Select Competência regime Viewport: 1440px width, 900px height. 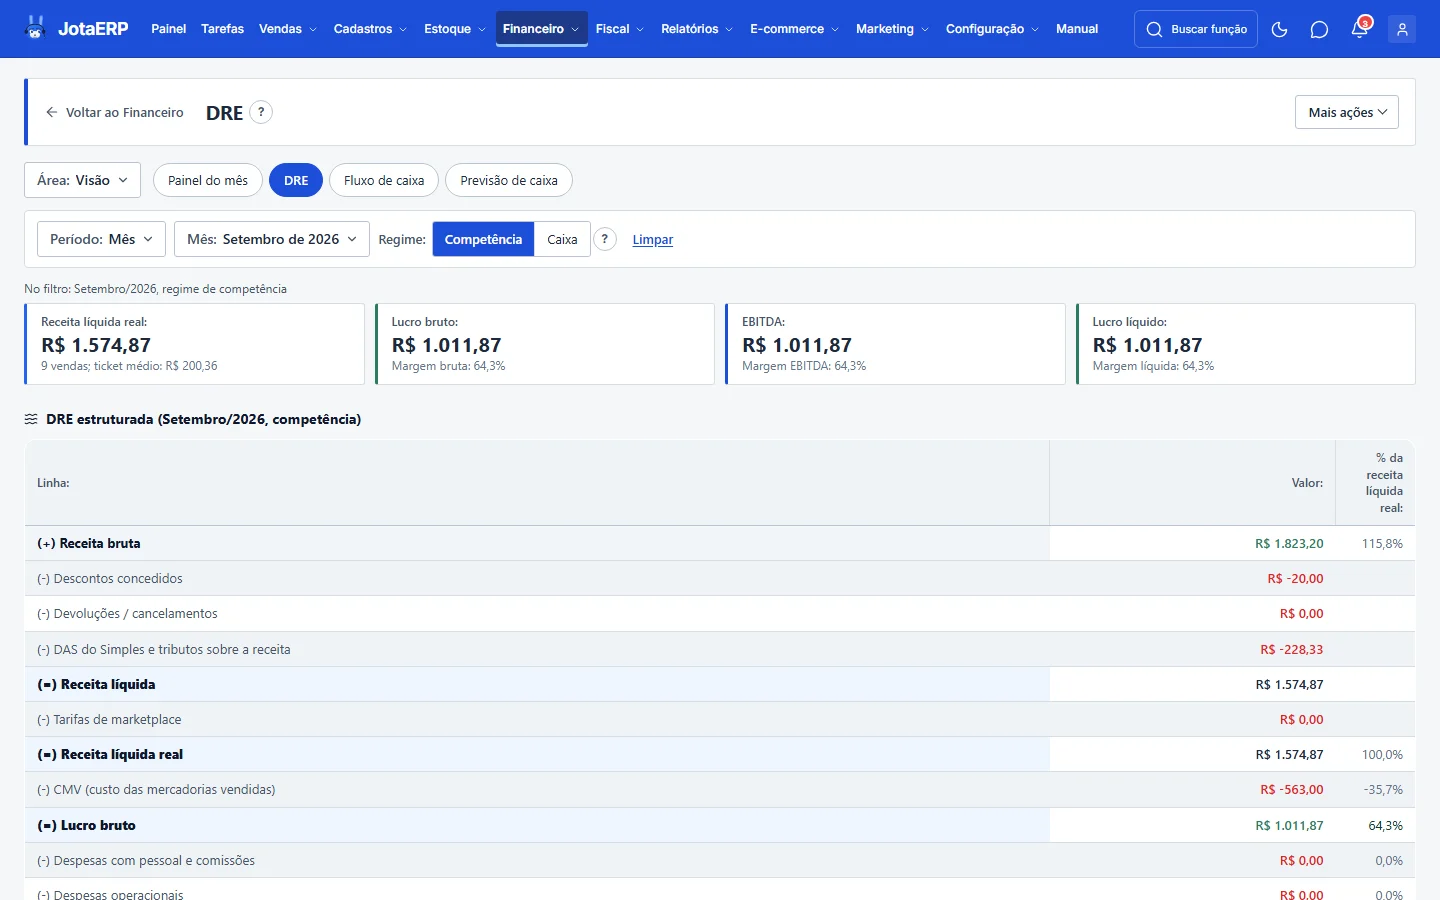[x=483, y=239]
